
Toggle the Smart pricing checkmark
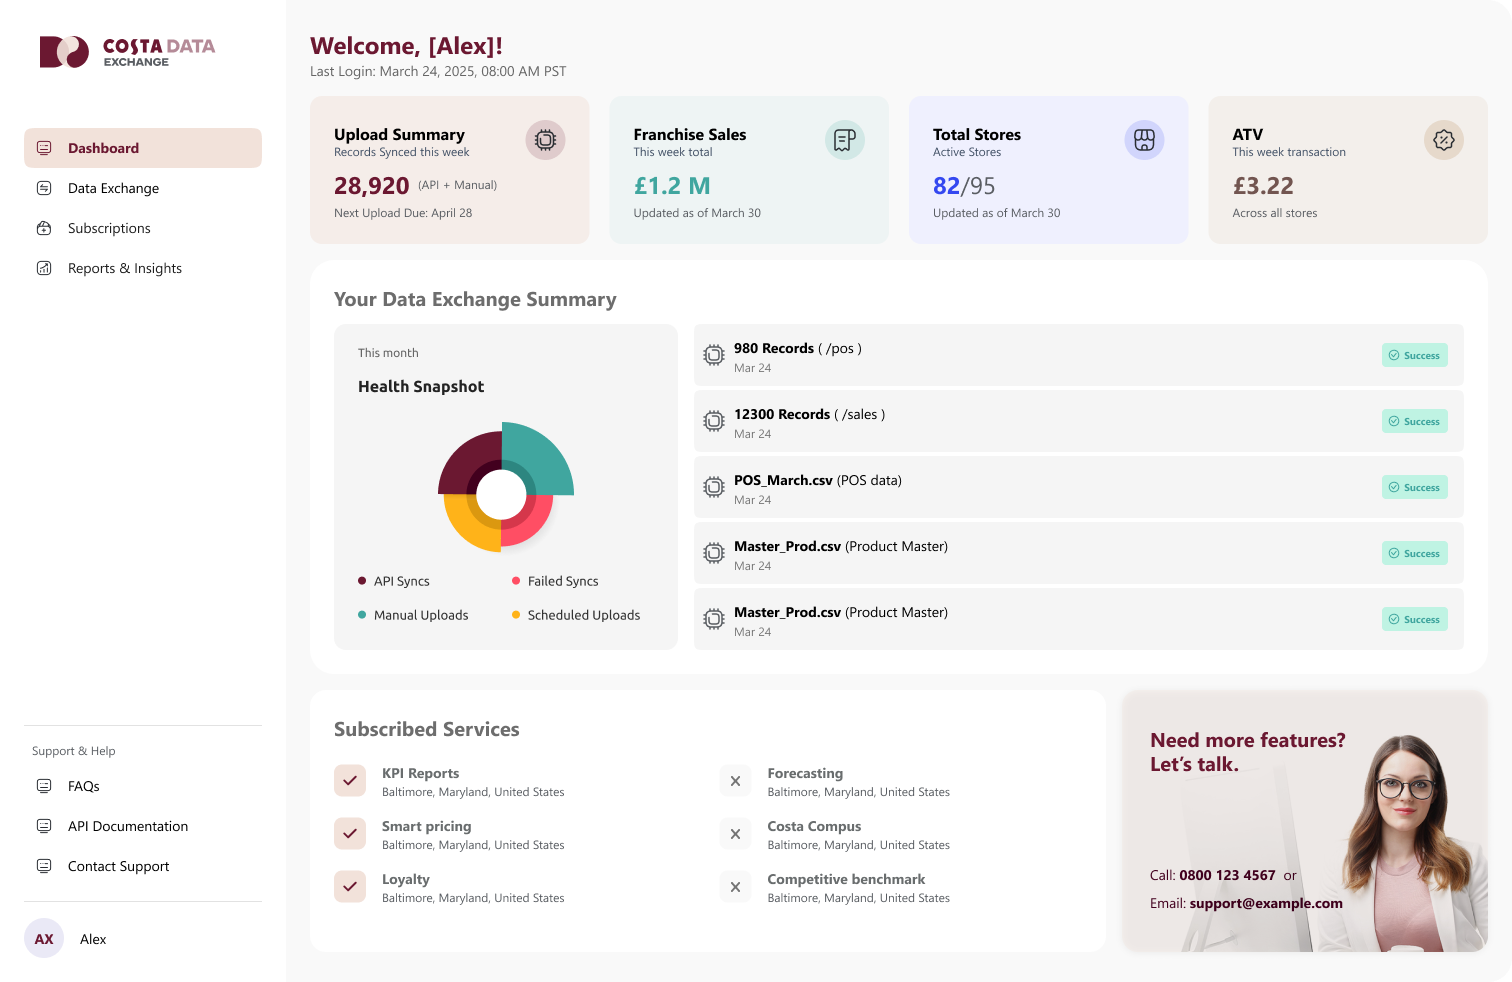350,834
